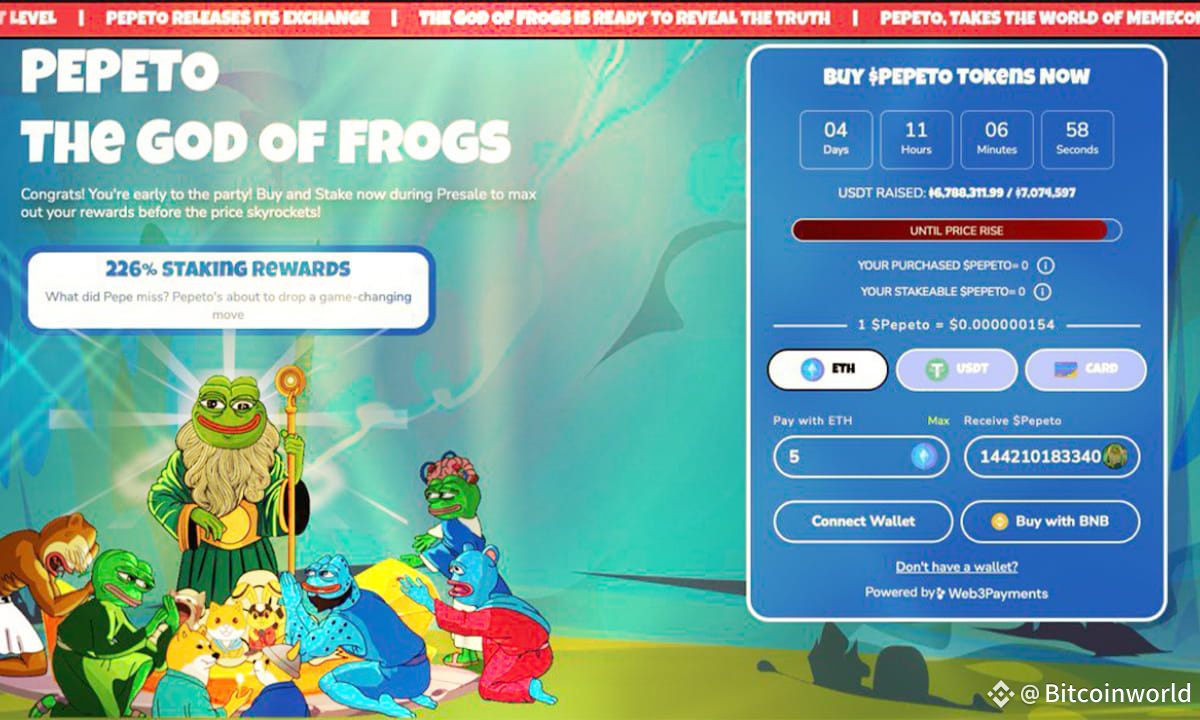Screen dimensions: 1200x720
Task: Click the Receive $Pepeto amount field
Action: [1052, 457]
